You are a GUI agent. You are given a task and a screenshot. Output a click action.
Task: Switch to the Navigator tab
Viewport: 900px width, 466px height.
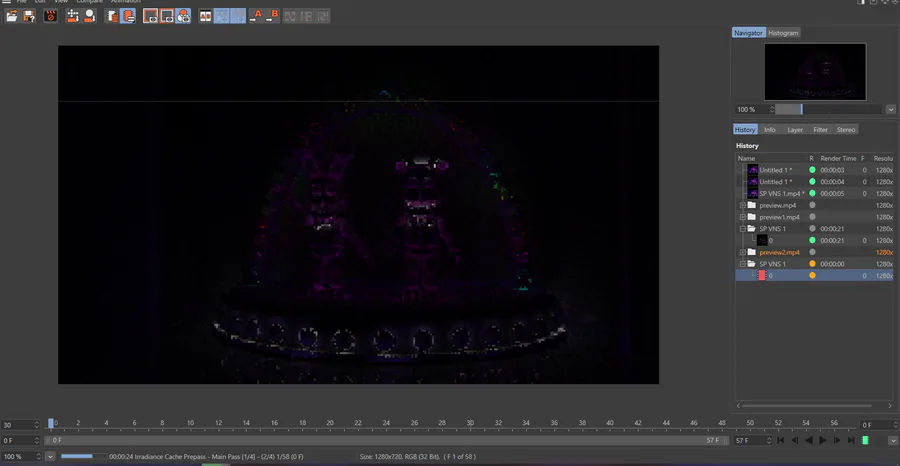coord(748,33)
